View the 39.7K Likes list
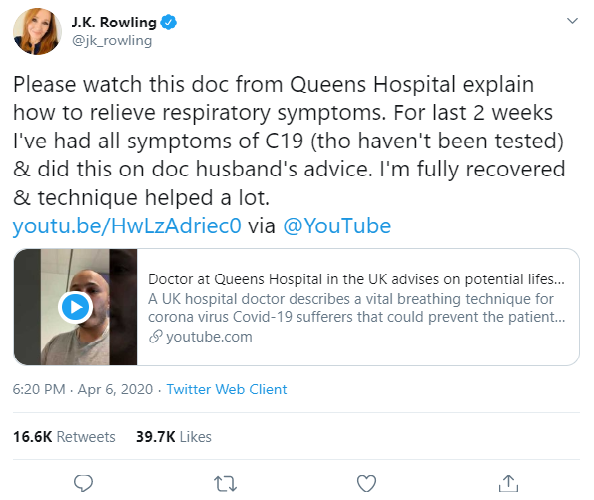The image size is (594, 500). (x=174, y=437)
